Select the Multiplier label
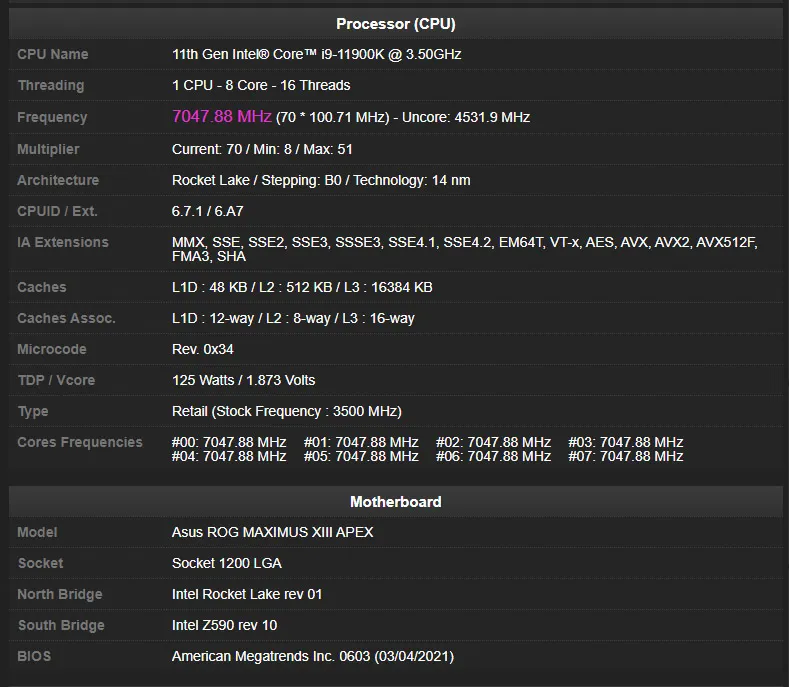Screen dimensions: 789x687 [x=48, y=149]
